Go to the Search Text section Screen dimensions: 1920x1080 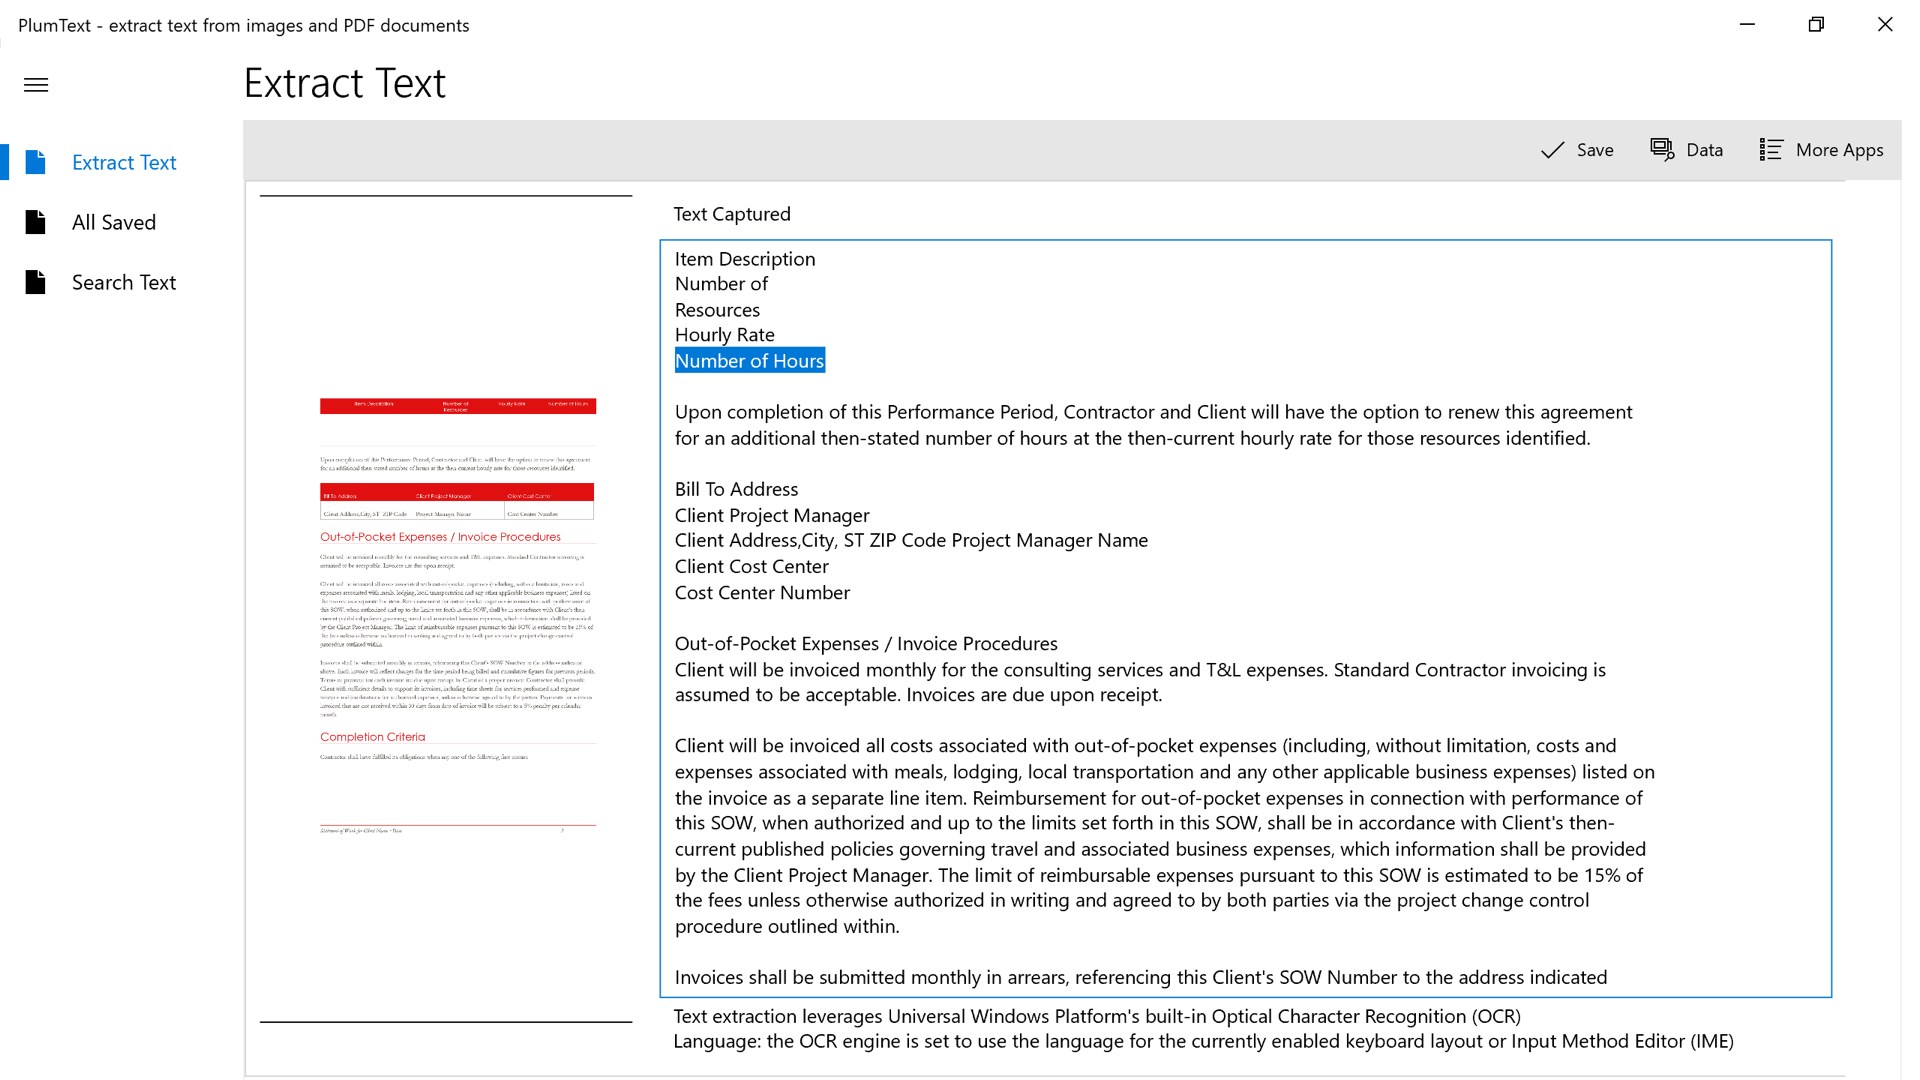click(124, 282)
